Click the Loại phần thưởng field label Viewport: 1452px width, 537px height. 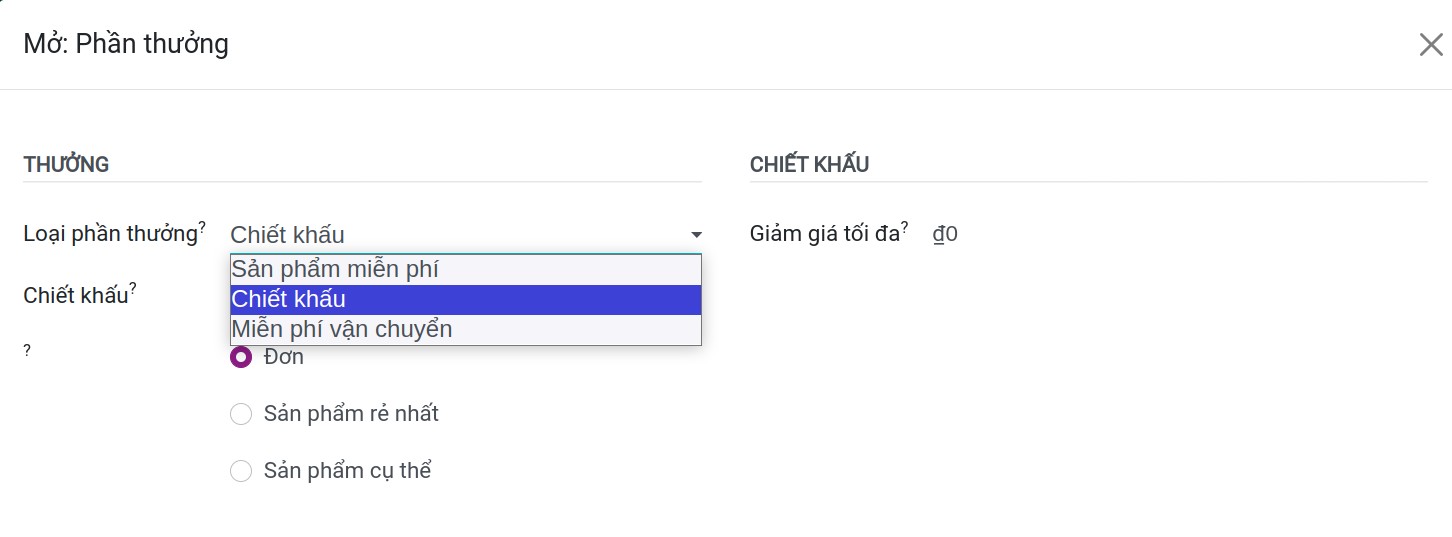click(110, 234)
